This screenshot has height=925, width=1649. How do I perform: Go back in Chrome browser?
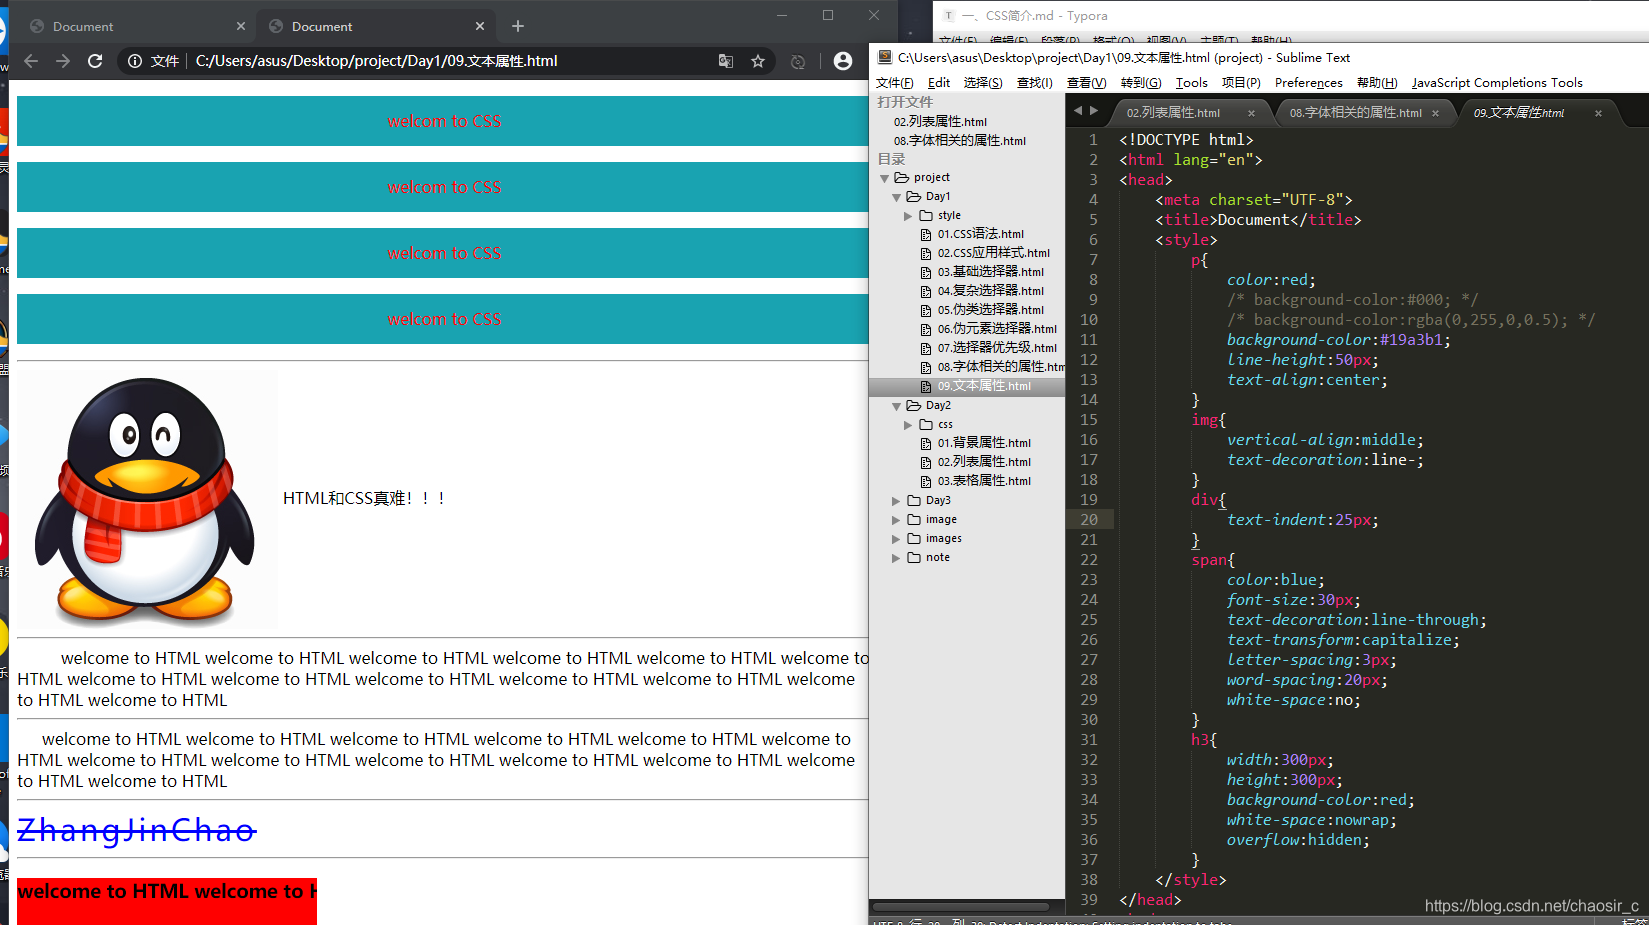(31, 61)
